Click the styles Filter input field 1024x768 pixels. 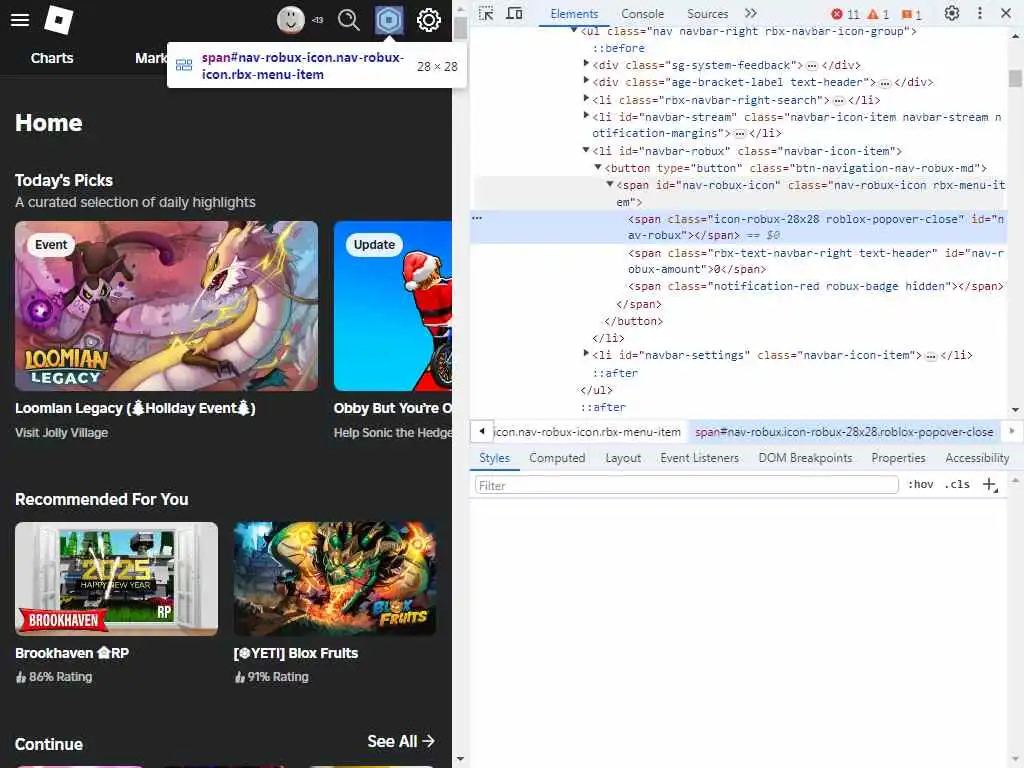point(686,485)
